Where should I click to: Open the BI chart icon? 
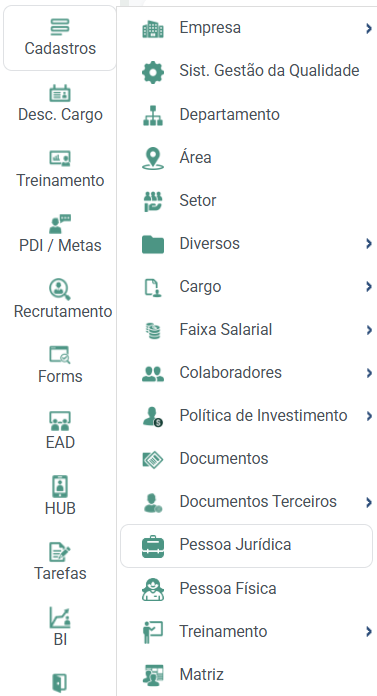(x=60, y=617)
